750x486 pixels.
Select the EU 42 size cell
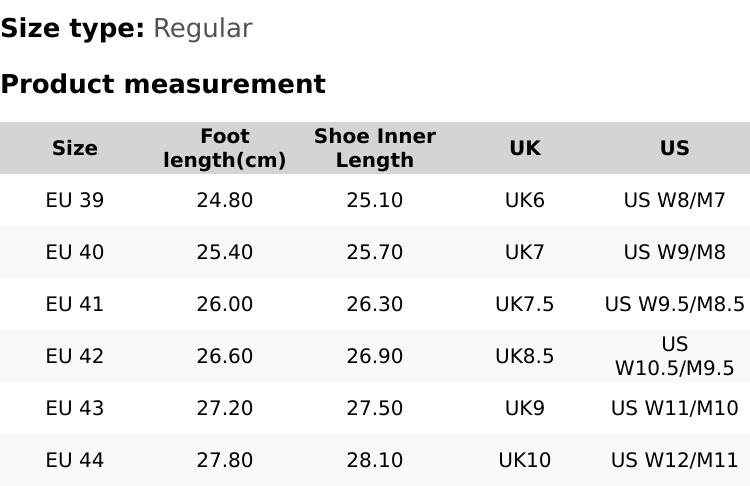click(75, 356)
